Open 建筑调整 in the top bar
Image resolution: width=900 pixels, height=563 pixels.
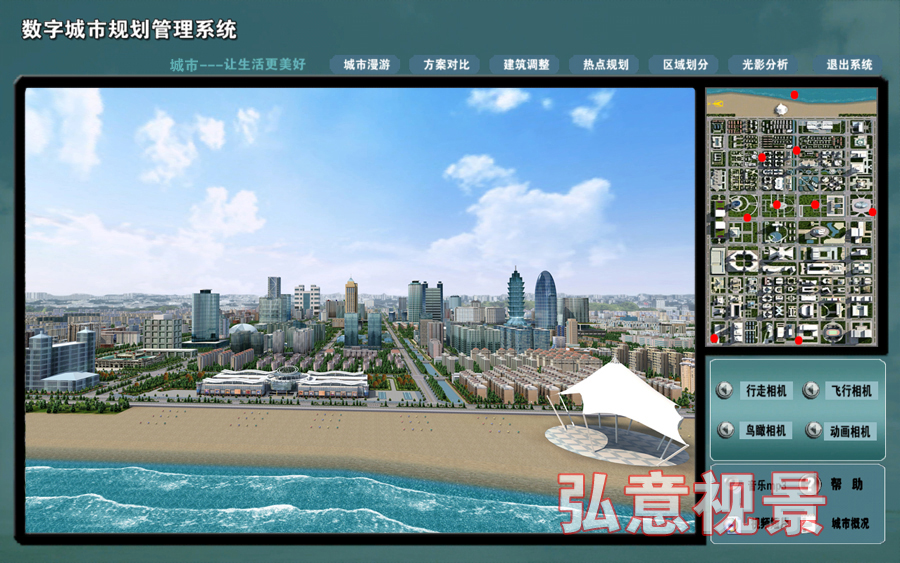click(526, 65)
